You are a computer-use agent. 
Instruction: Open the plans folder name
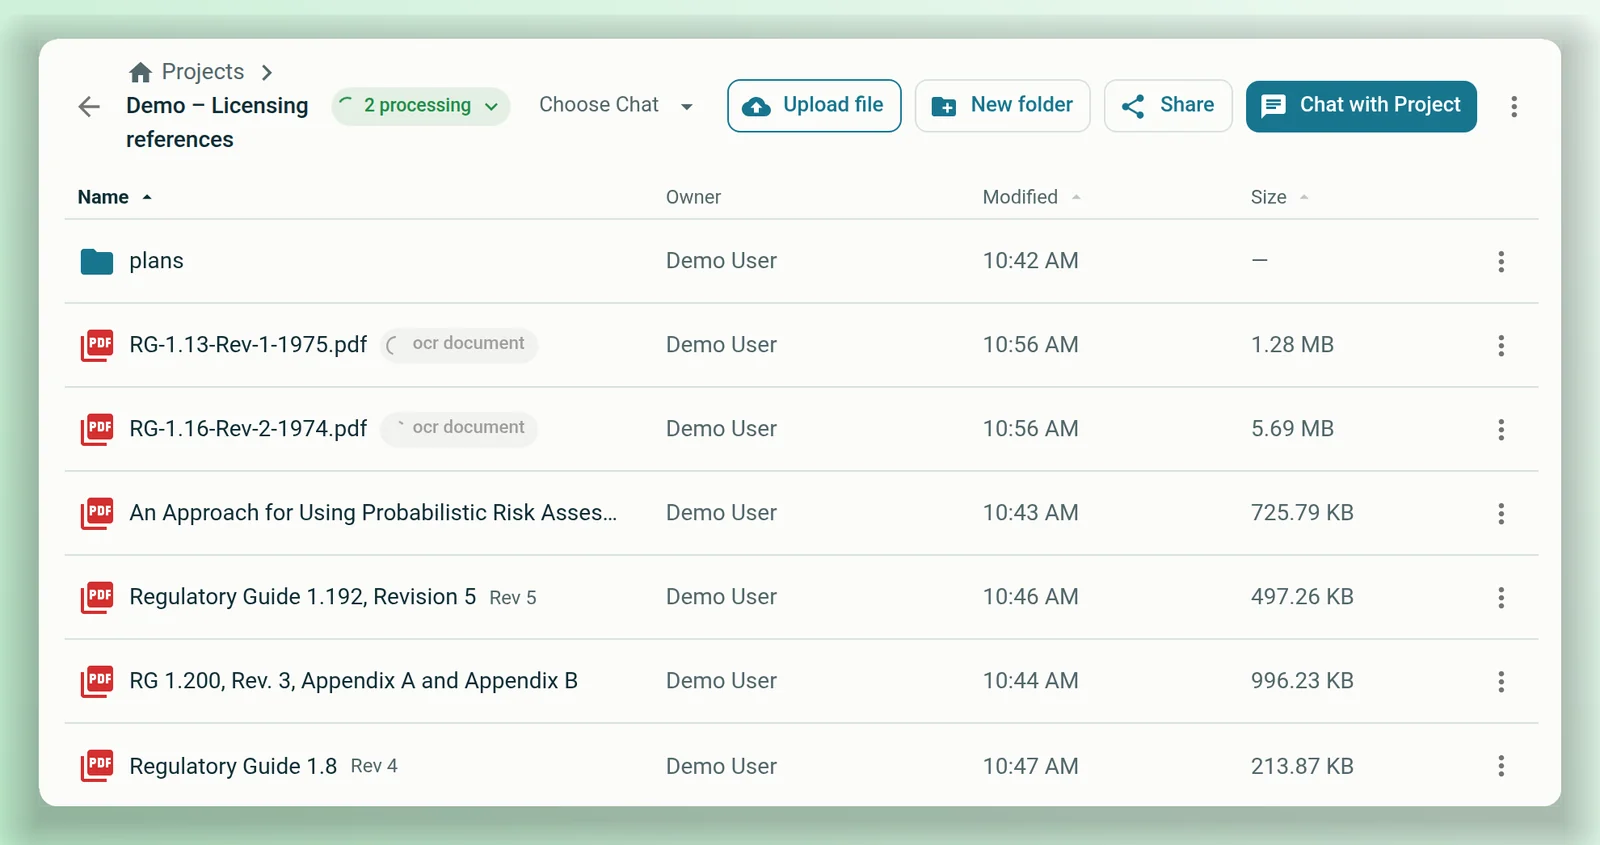coord(156,261)
